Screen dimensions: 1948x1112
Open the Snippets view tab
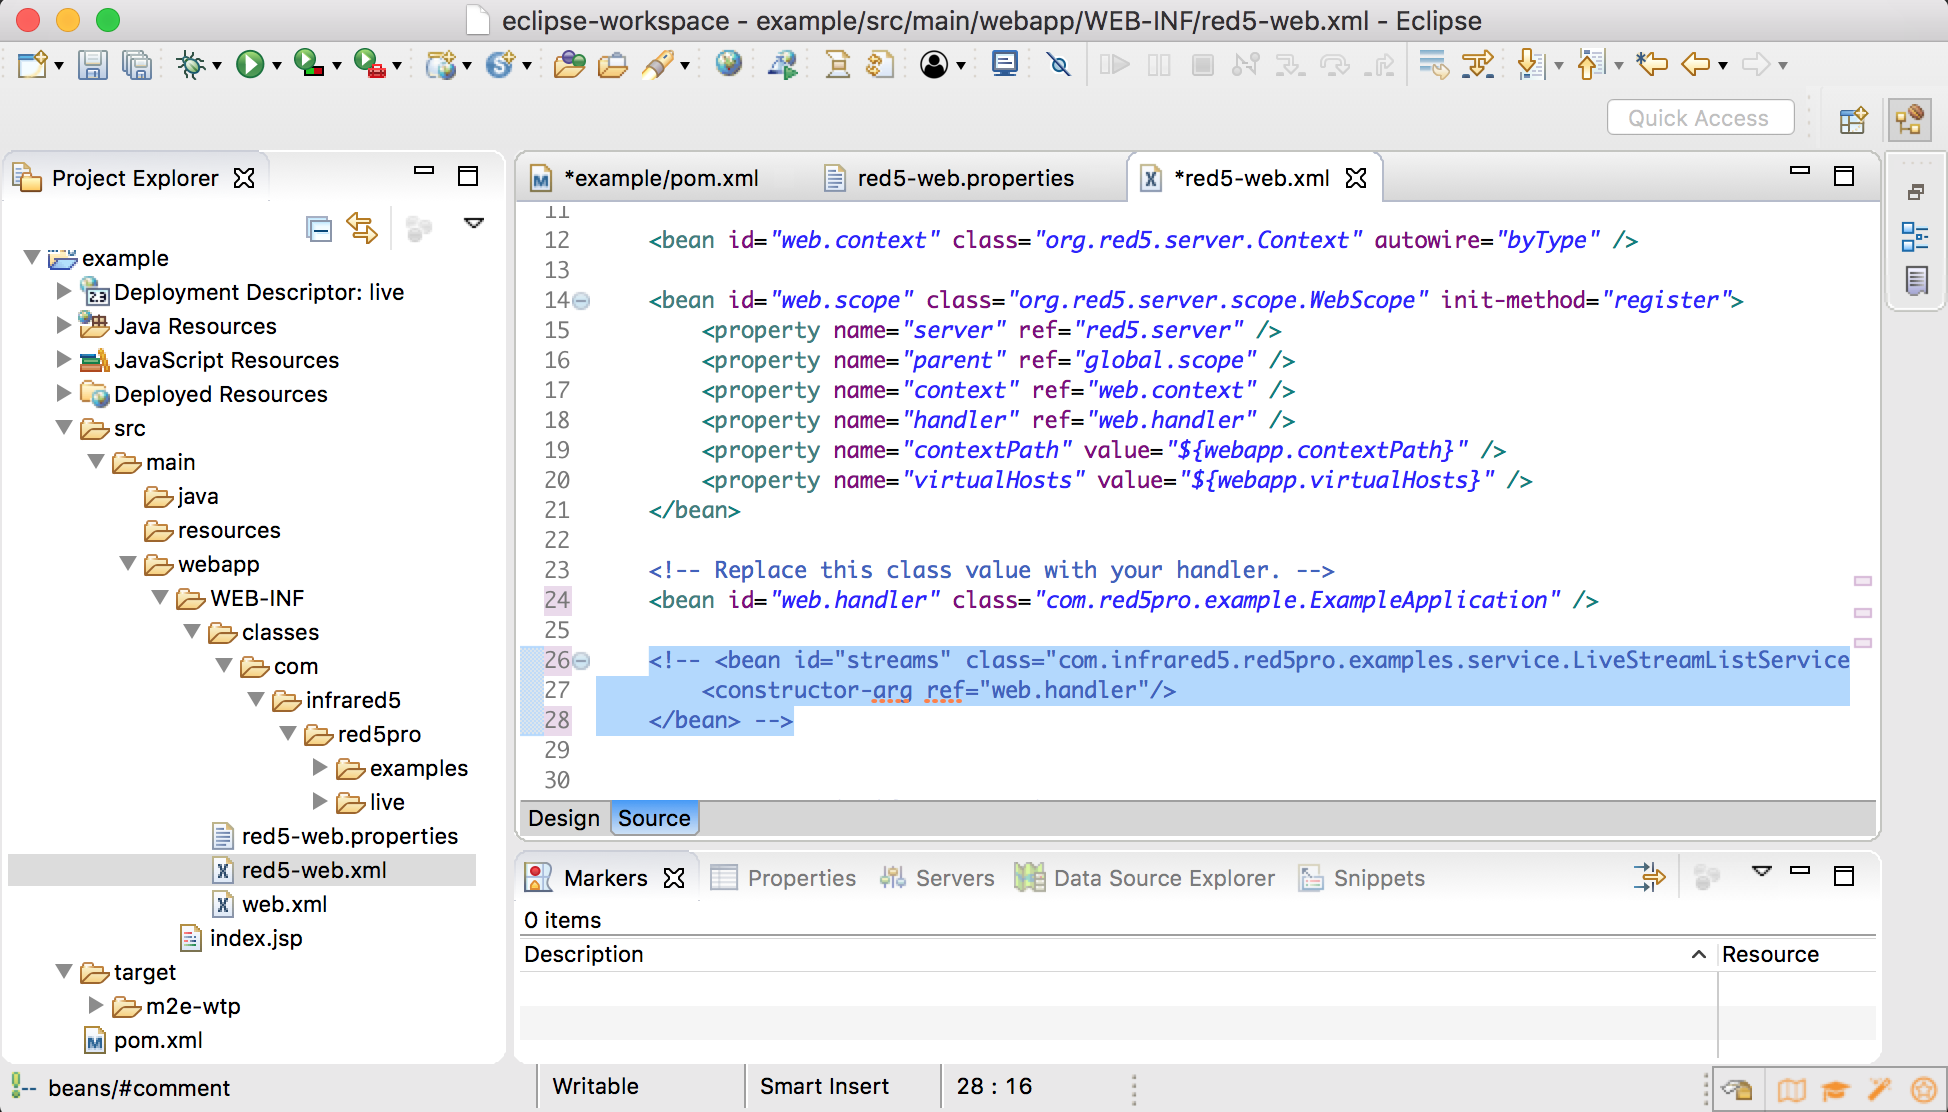point(1360,878)
